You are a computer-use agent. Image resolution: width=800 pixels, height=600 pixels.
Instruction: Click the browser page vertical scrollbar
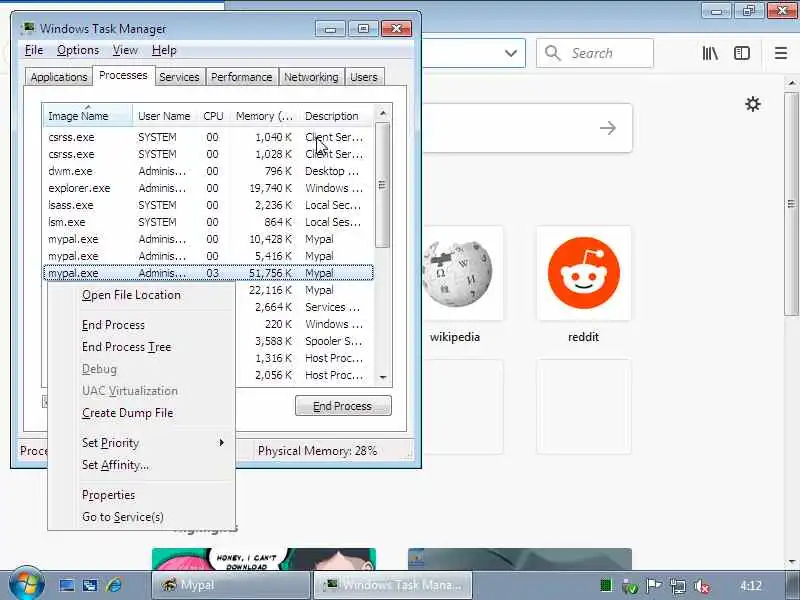[x=791, y=204]
